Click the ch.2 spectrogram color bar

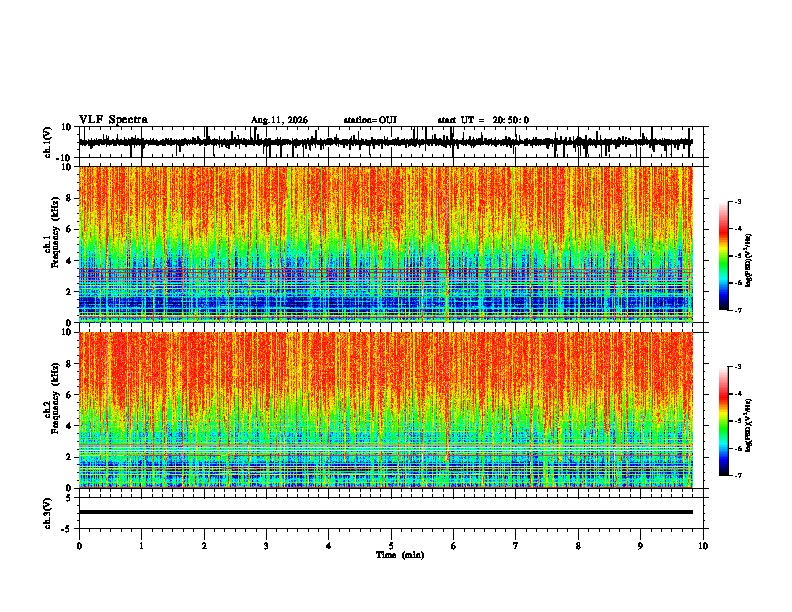pos(723,421)
